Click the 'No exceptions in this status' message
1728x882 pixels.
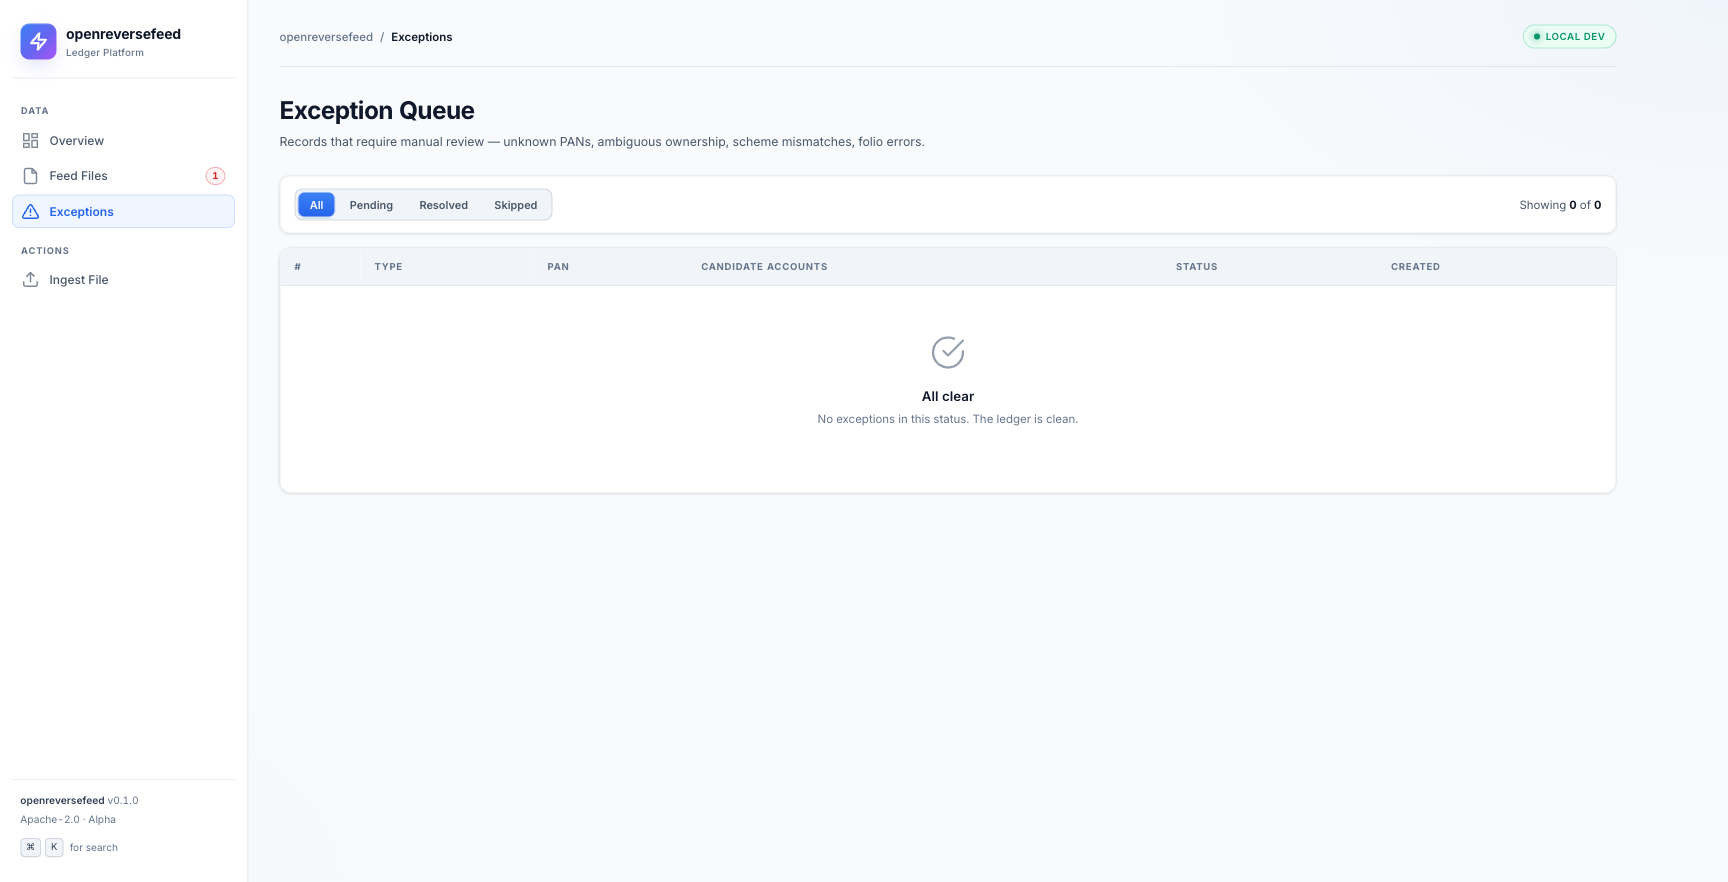(948, 419)
